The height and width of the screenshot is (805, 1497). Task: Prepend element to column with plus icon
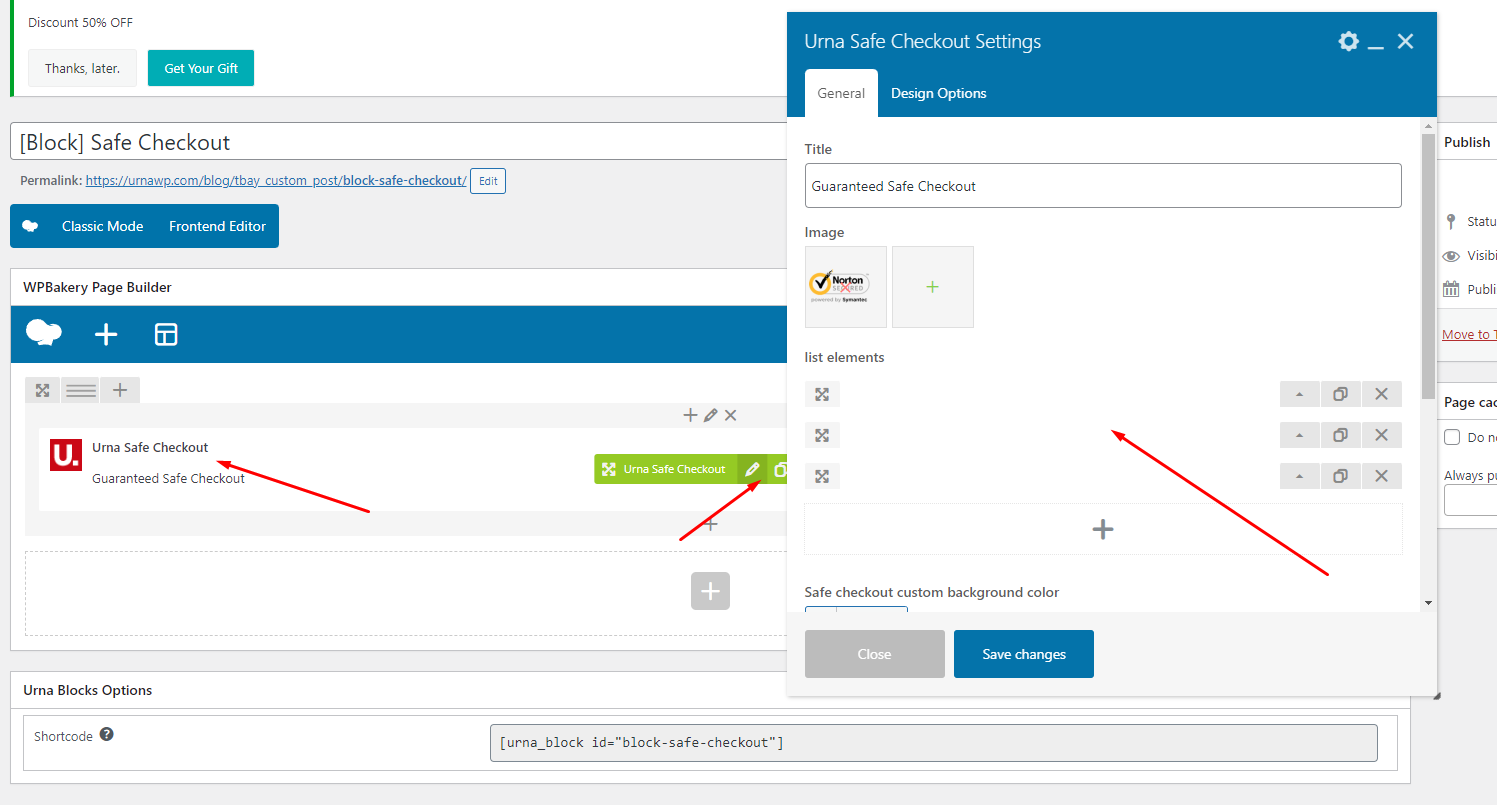[690, 415]
